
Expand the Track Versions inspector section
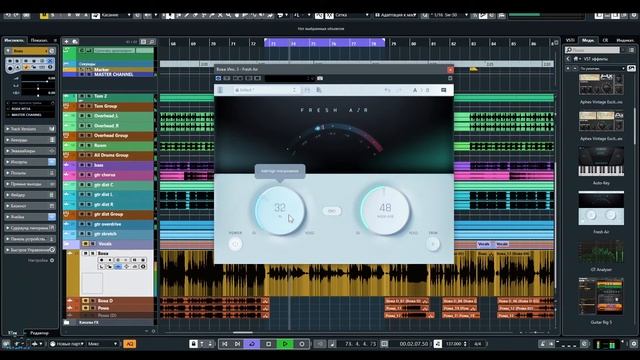click(x=30, y=129)
